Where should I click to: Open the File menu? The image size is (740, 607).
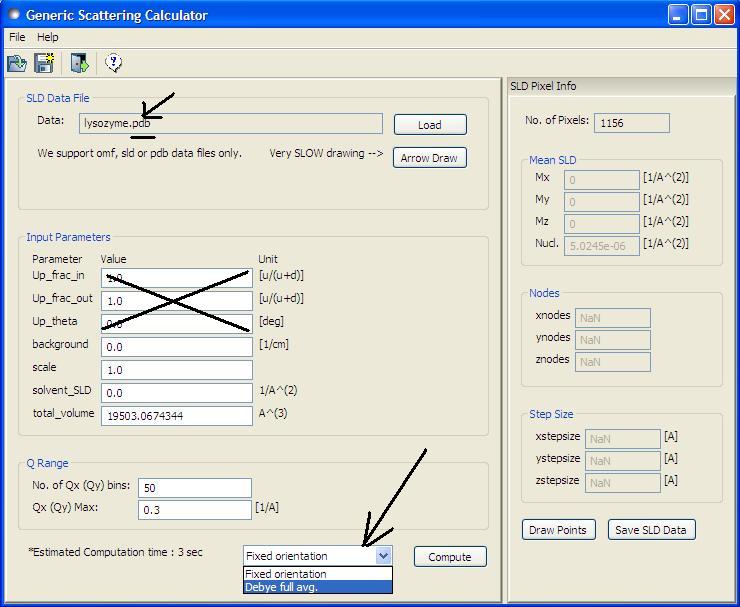pos(17,37)
